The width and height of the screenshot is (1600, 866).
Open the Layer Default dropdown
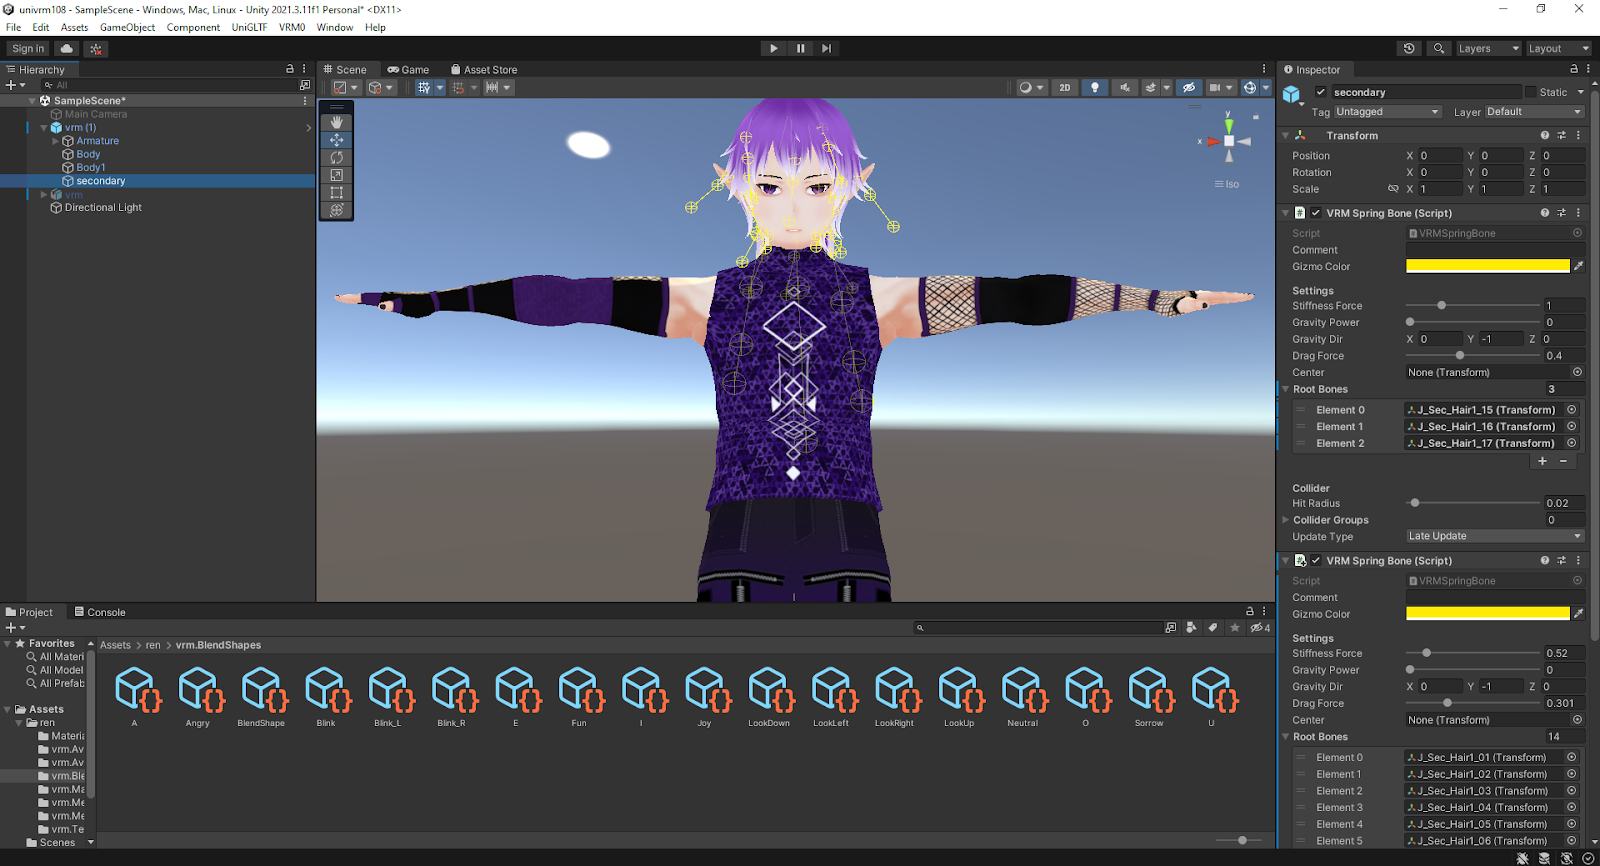click(1534, 112)
